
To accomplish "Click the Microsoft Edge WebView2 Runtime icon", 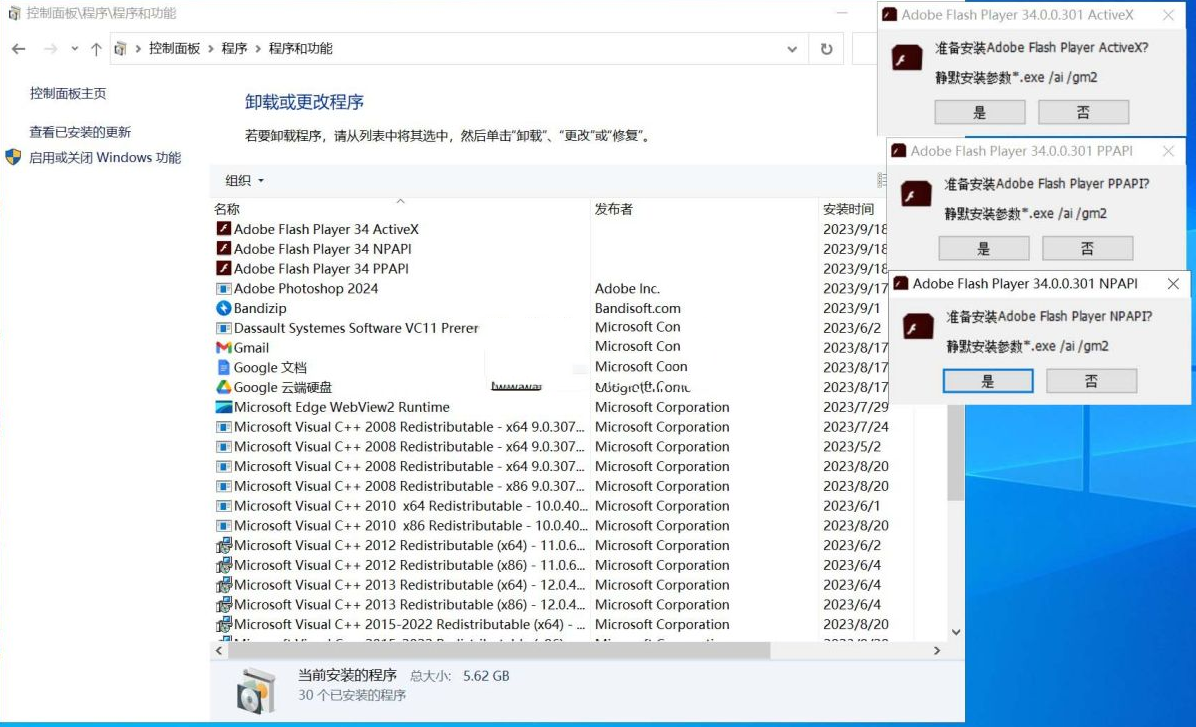I will point(223,407).
